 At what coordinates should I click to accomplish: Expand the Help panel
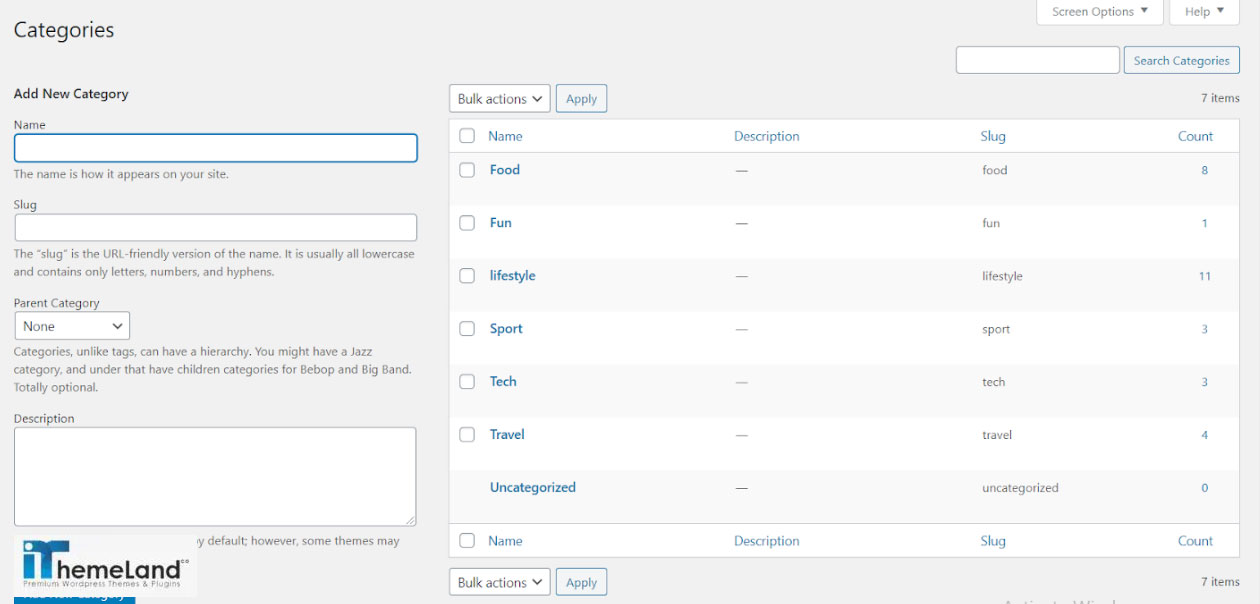[1205, 12]
